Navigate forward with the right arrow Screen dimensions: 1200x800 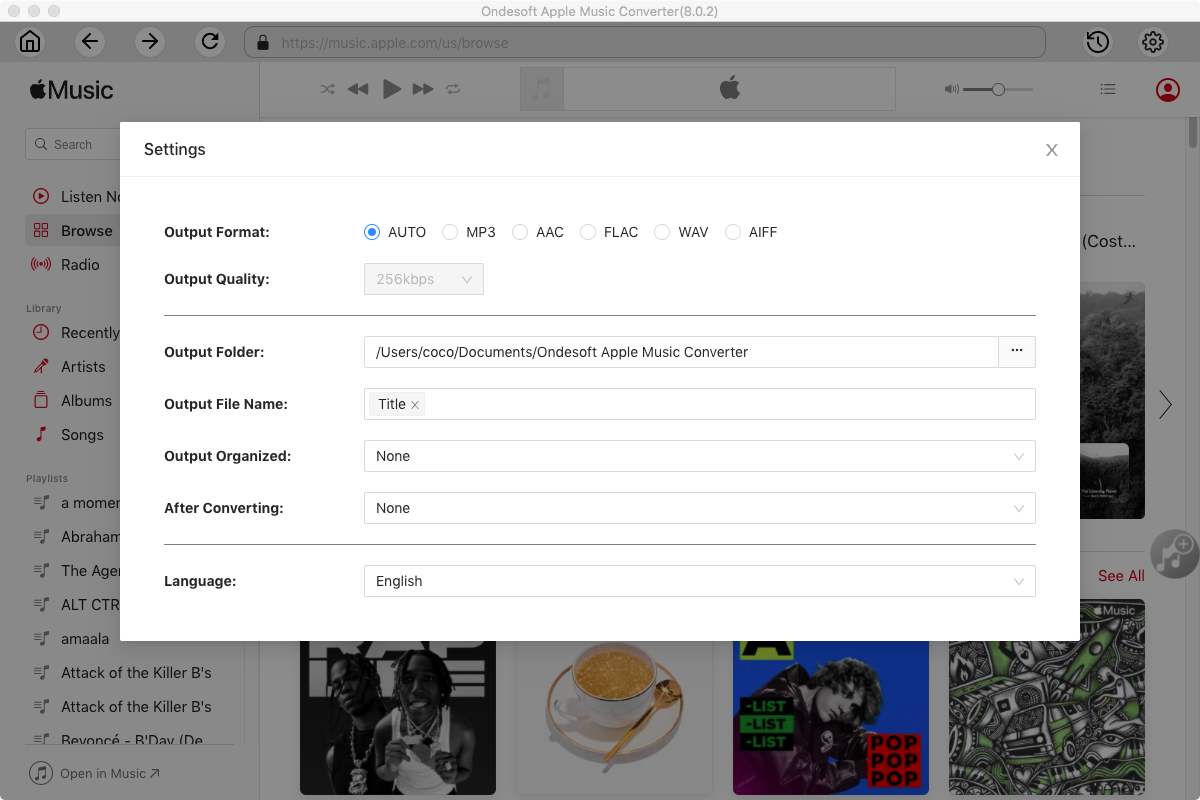pyautogui.click(x=150, y=42)
